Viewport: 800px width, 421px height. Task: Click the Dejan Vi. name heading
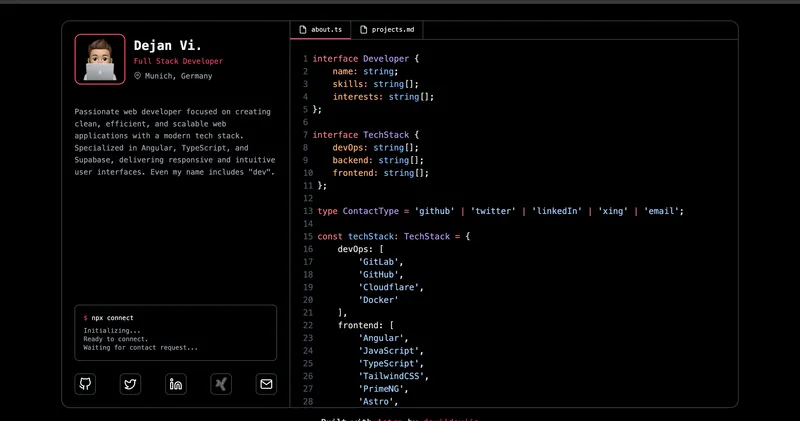point(167,46)
